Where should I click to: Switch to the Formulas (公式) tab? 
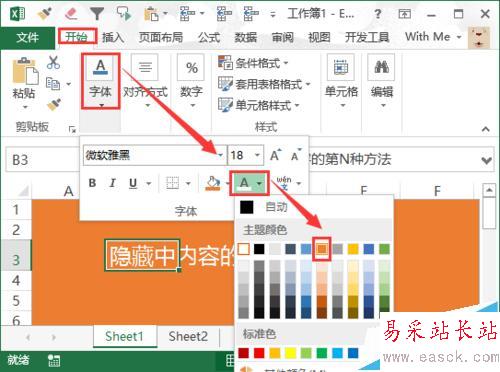[x=209, y=37]
